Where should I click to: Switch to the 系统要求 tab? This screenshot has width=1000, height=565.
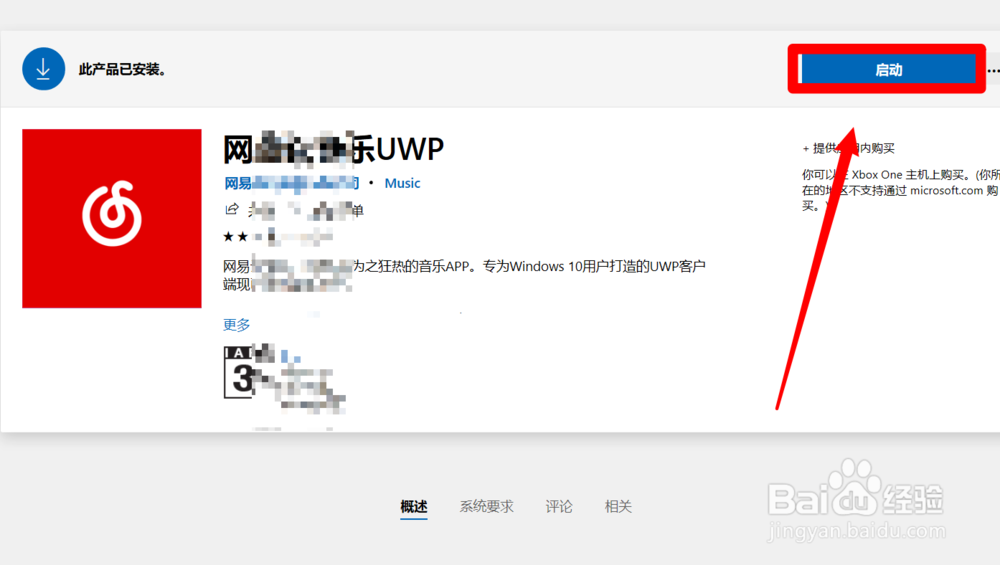point(487,507)
